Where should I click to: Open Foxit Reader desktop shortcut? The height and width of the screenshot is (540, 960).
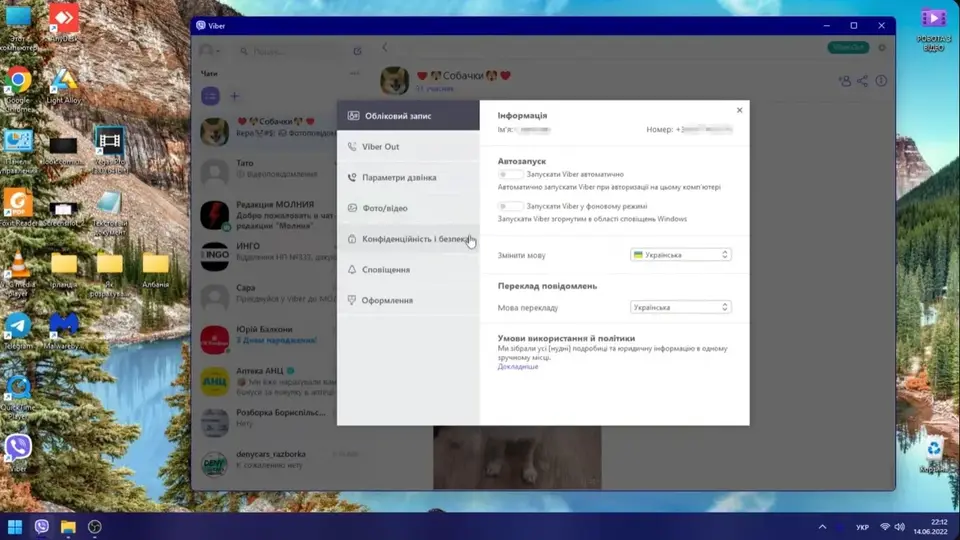18,208
